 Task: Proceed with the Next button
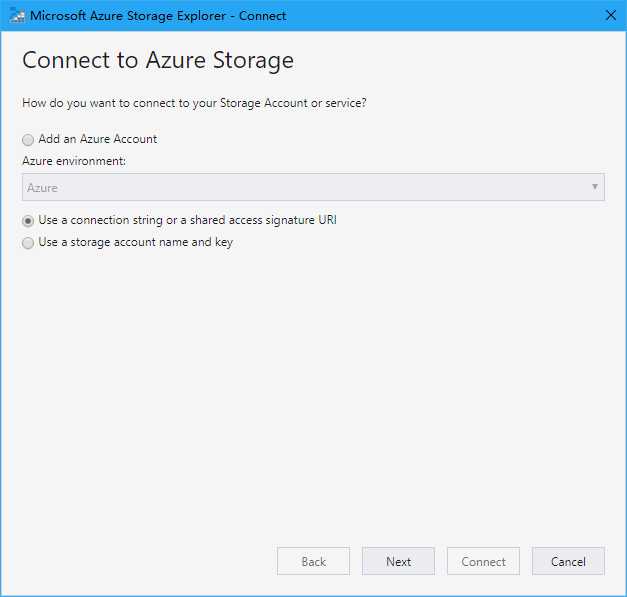tap(398, 561)
